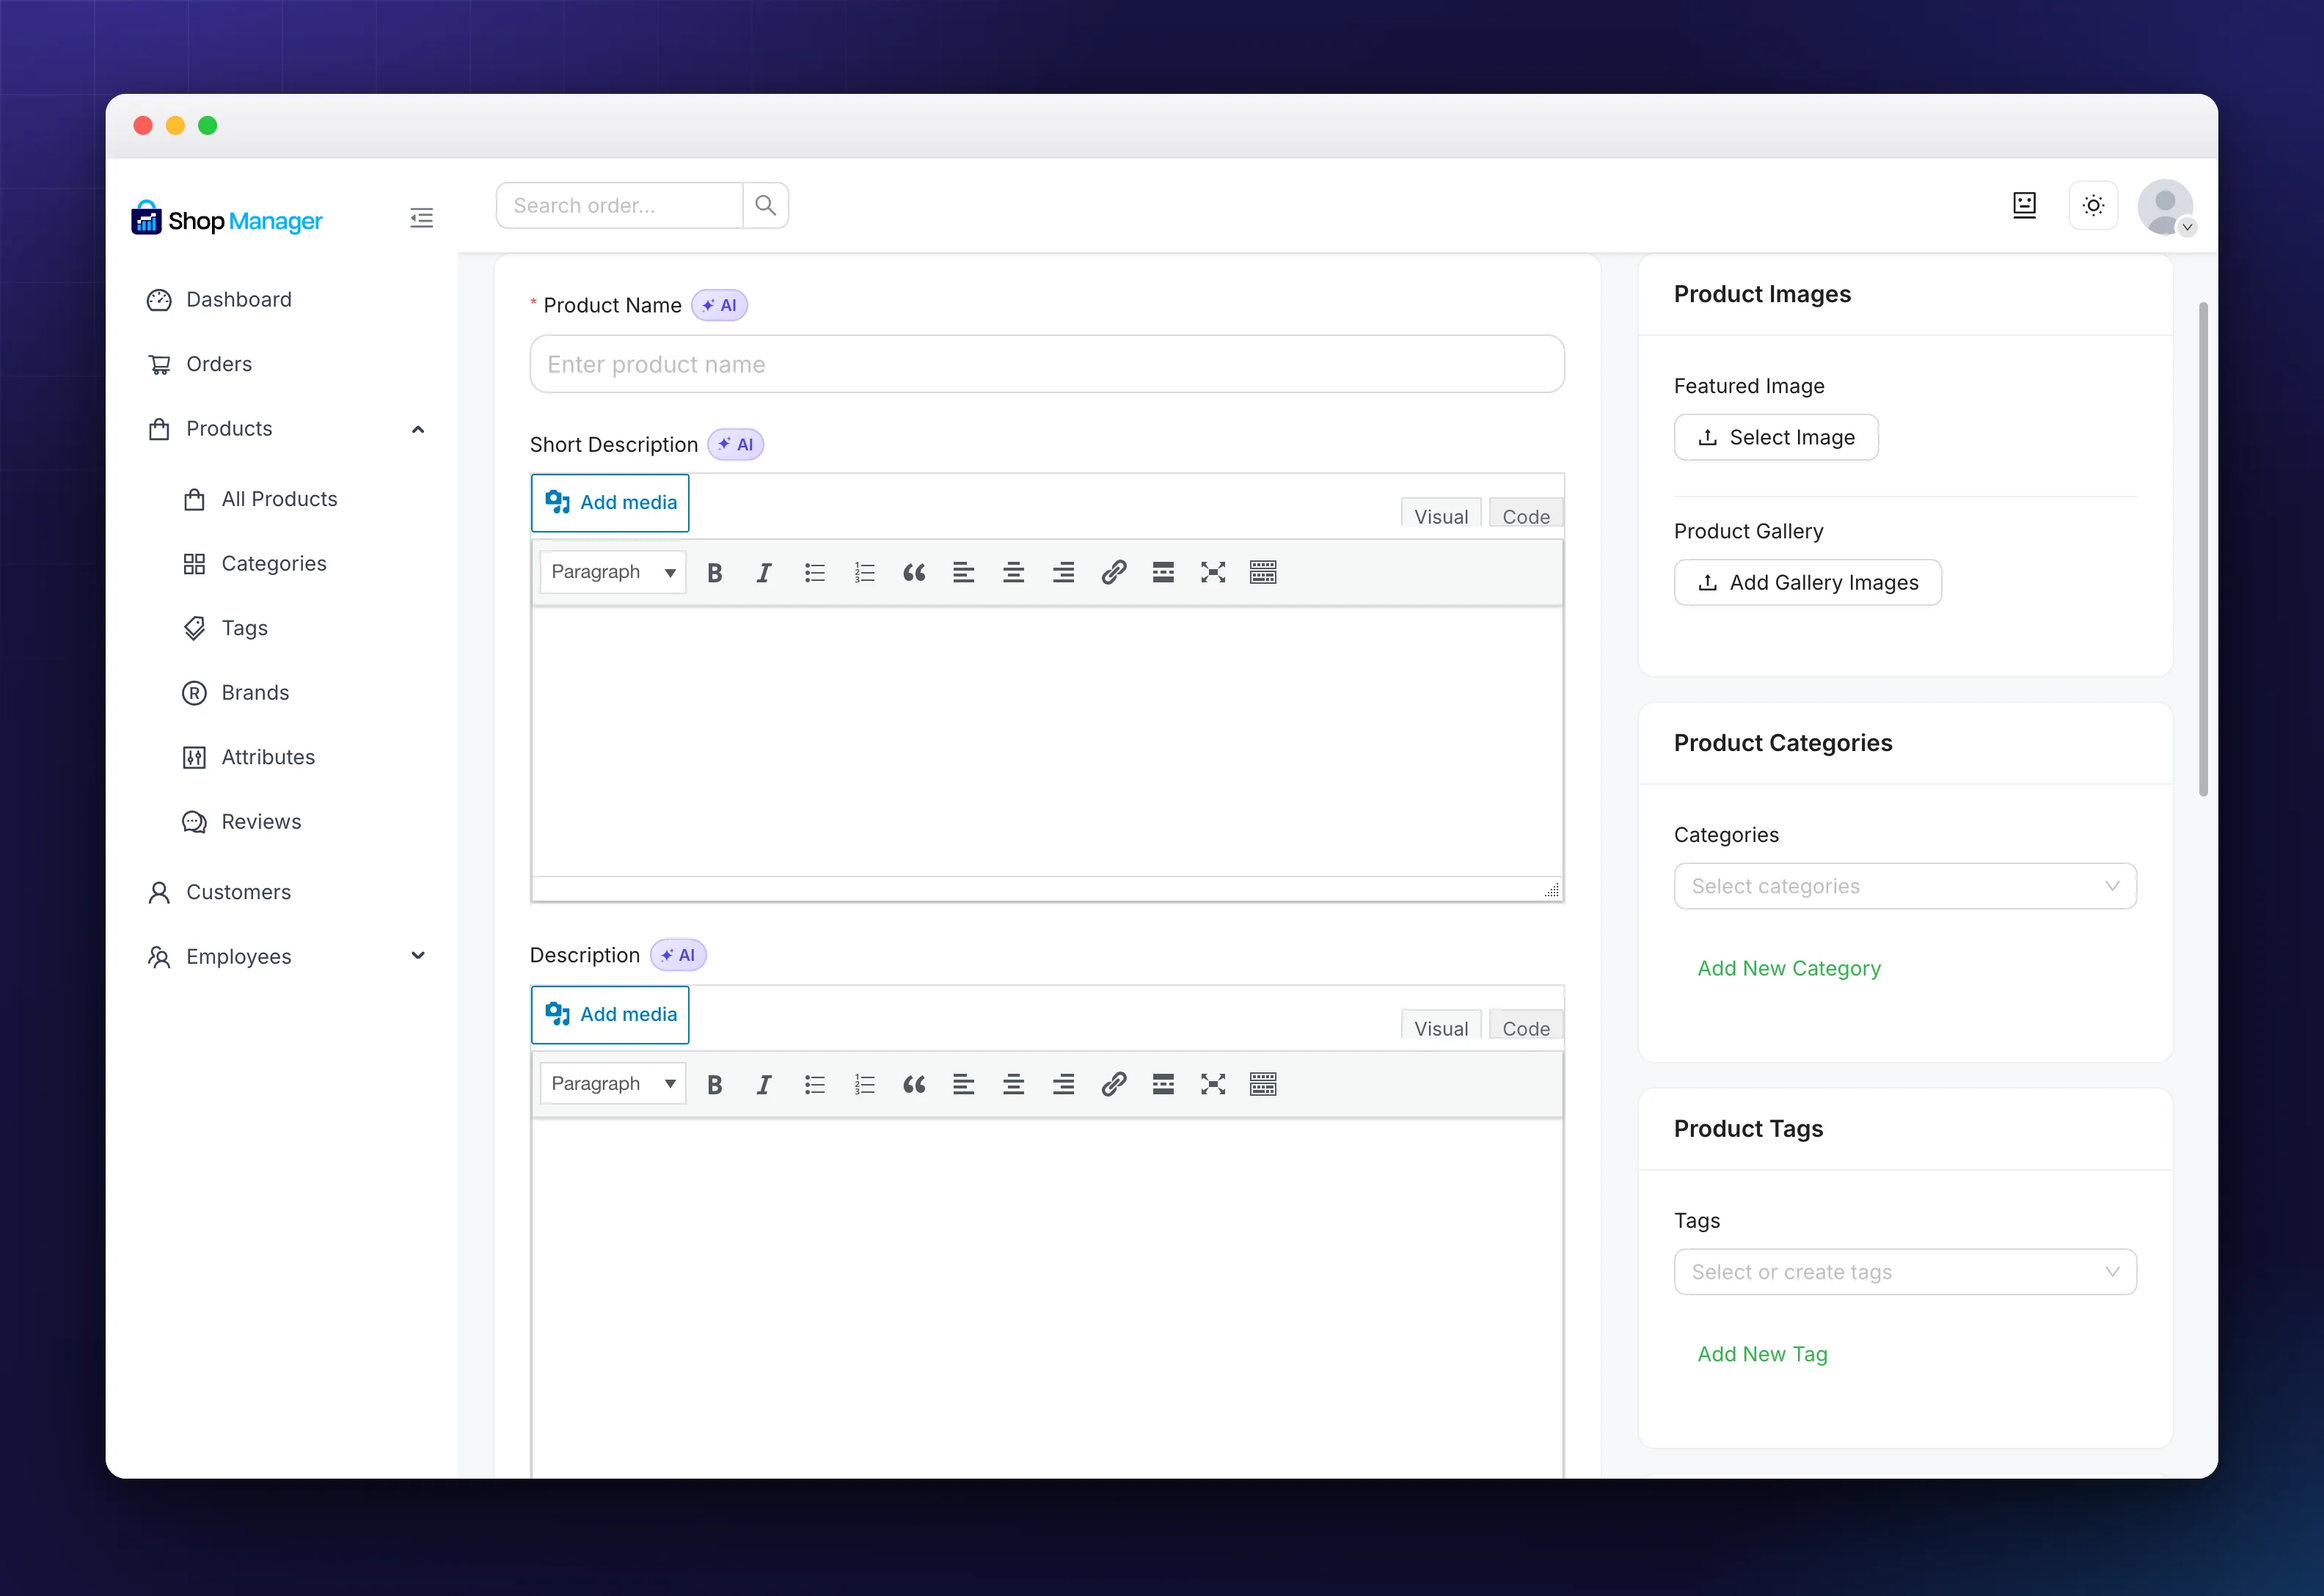Align right in Short Description editor

(1063, 572)
